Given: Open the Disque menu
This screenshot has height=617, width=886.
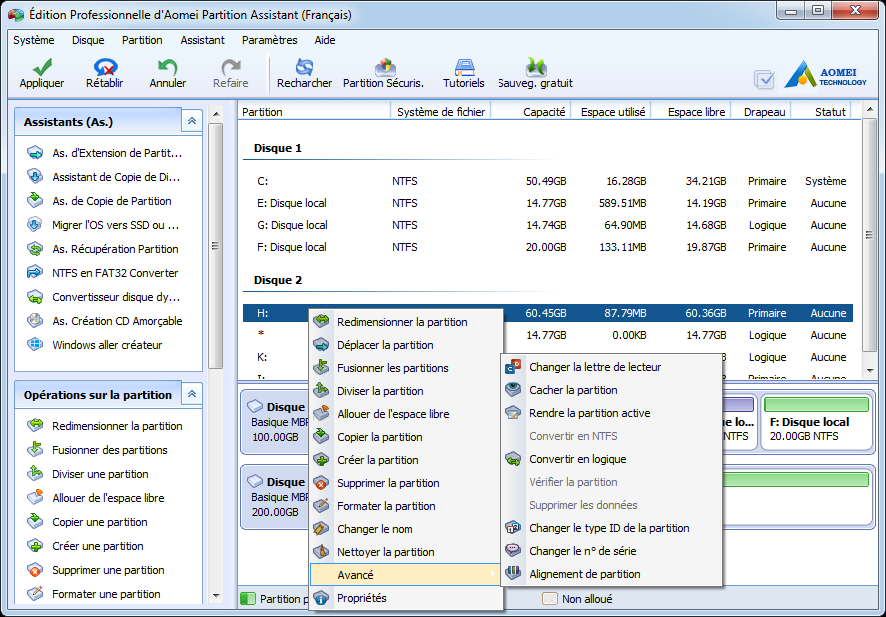Looking at the screenshot, I should click(88, 40).
